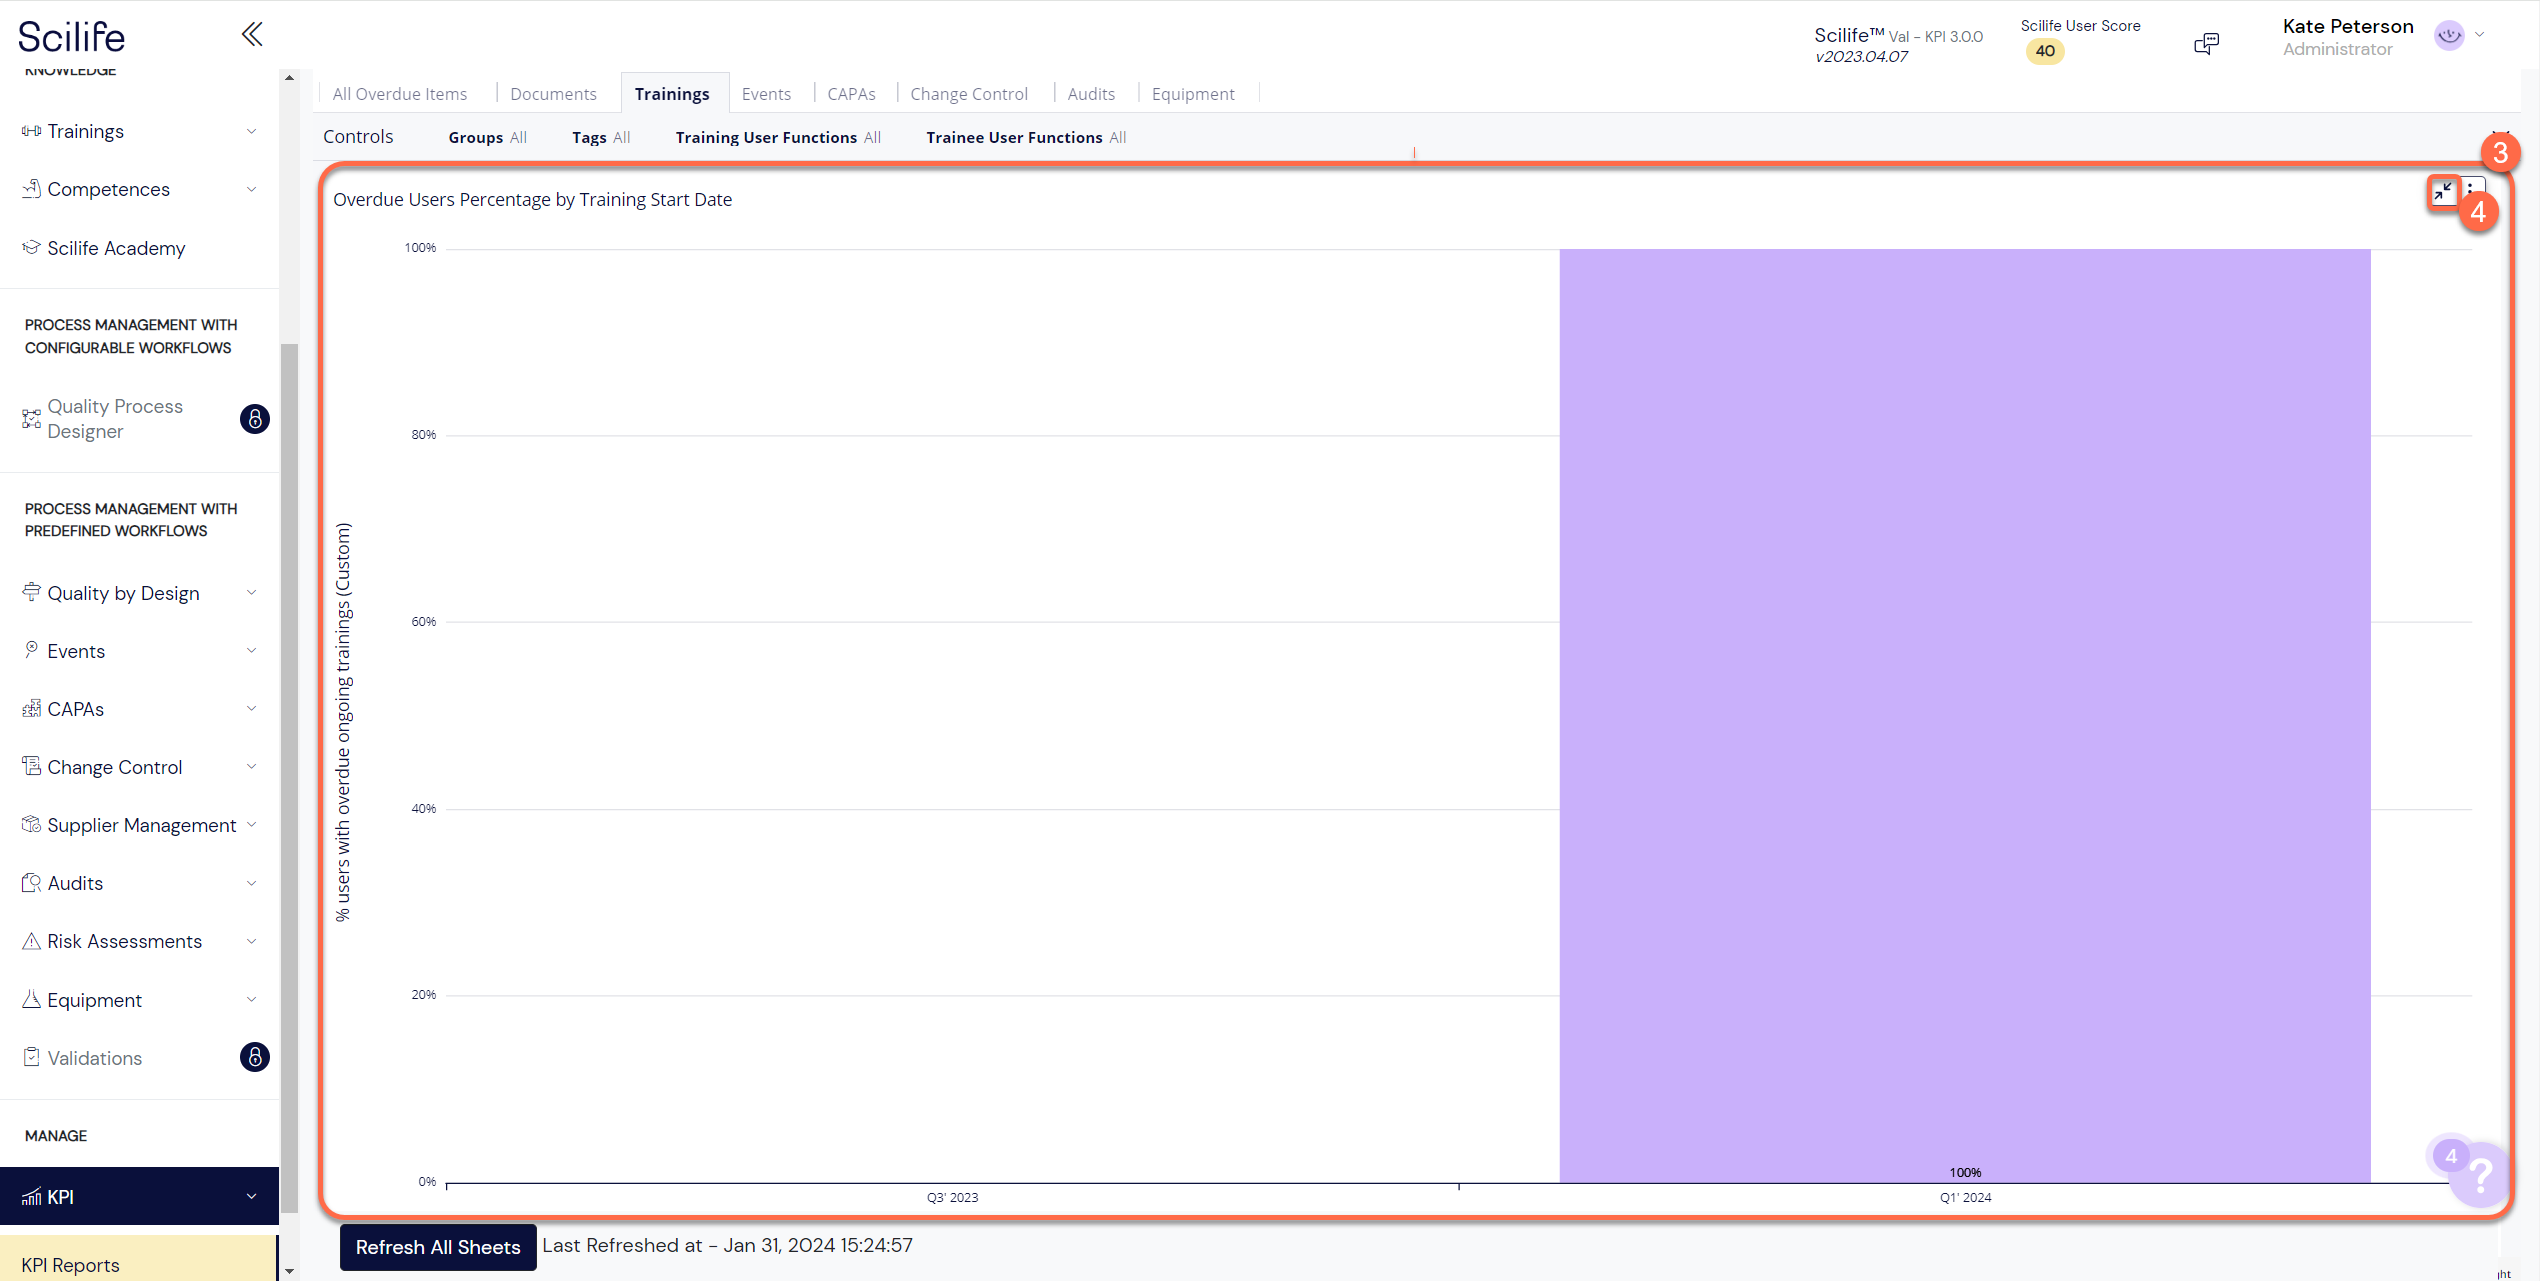Open the CAPAs sidebar icon

[x=30, y=708]
